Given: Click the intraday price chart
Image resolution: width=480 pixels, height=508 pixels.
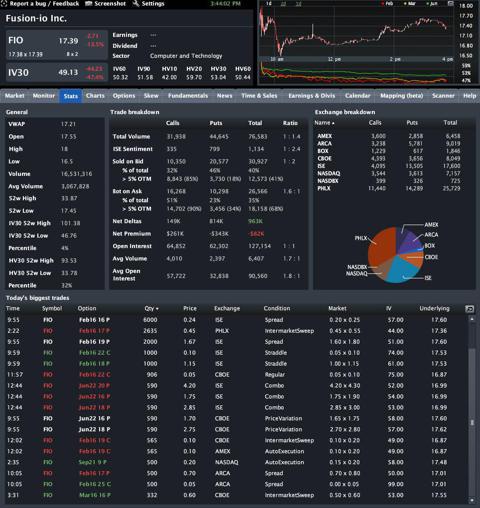Looking at the screenshot, I should [357, 32].
